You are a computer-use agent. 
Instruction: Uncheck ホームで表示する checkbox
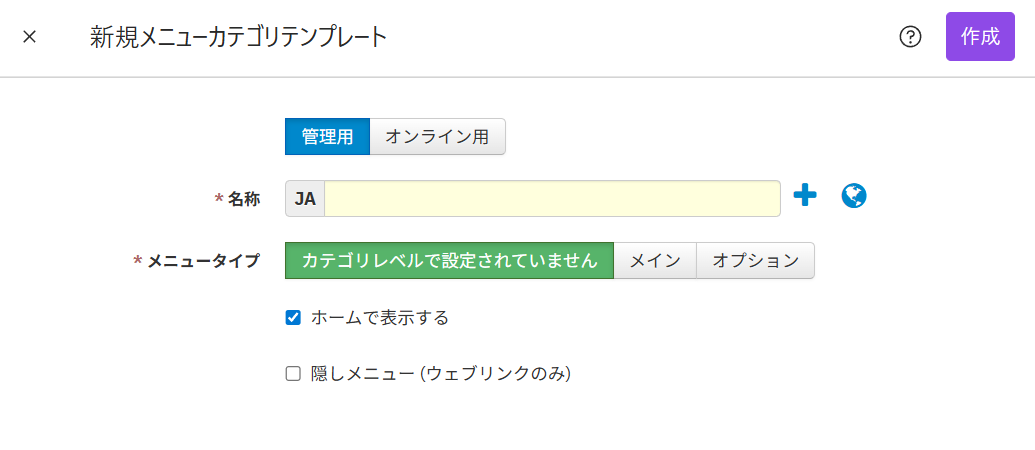click(293, 318)
